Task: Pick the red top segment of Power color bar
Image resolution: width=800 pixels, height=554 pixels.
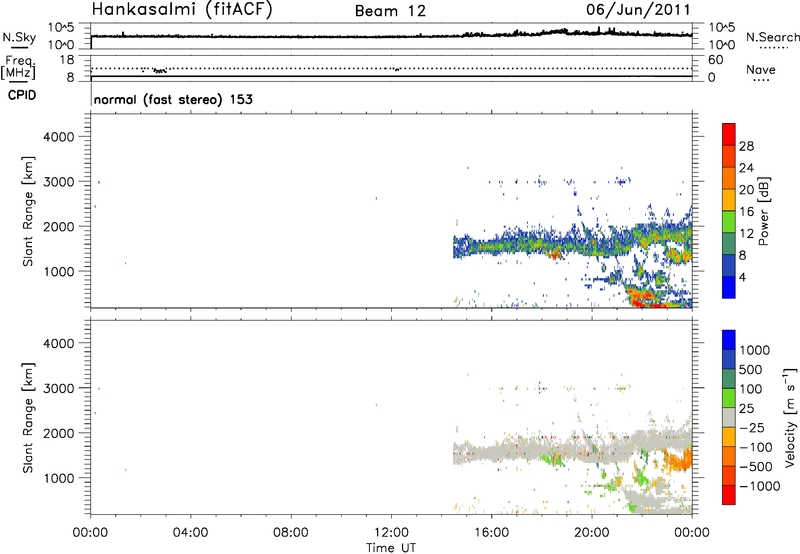Action: (729, 134)
